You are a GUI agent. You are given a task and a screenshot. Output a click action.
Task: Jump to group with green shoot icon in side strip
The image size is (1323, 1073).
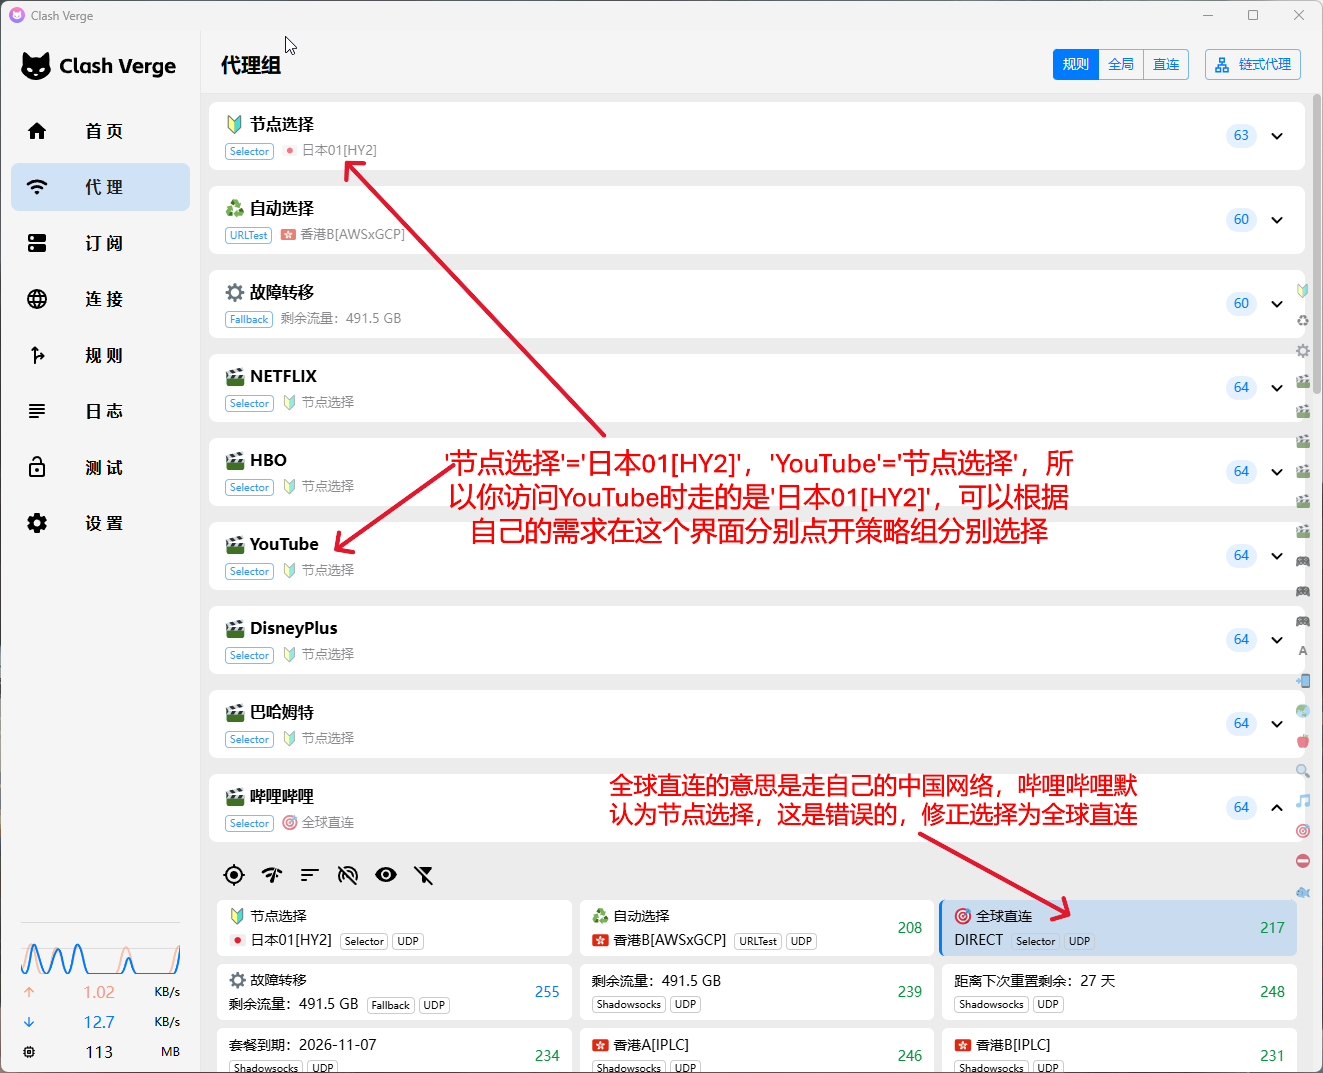coord(1302,291)
